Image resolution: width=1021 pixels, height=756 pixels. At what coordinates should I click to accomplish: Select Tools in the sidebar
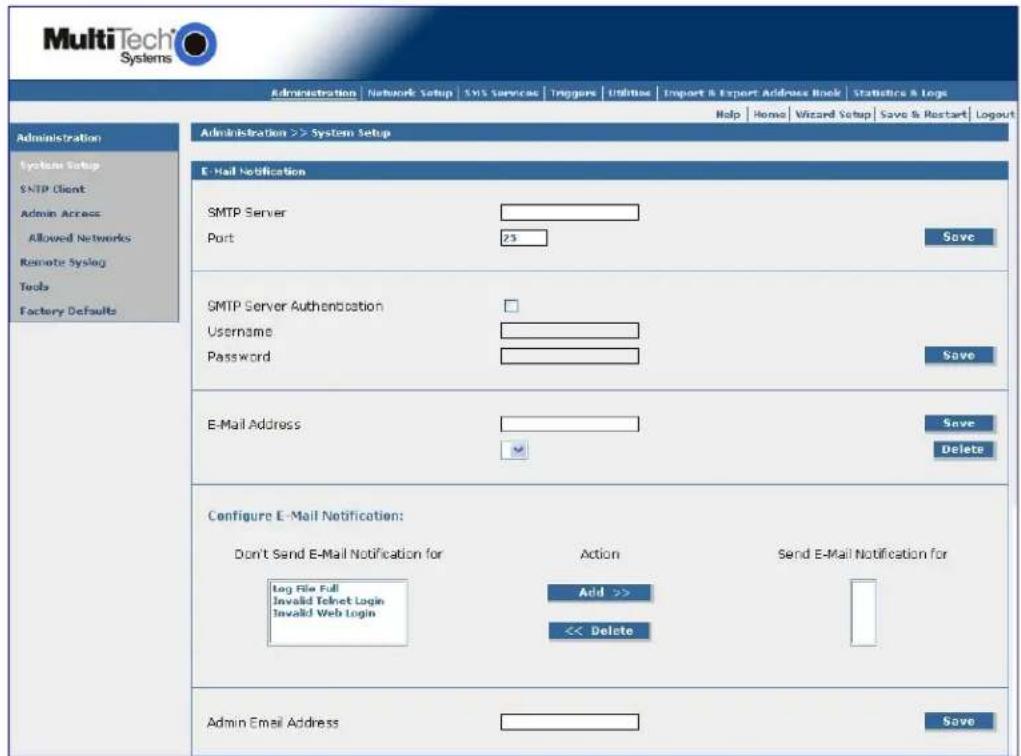[x=35, y=287]
